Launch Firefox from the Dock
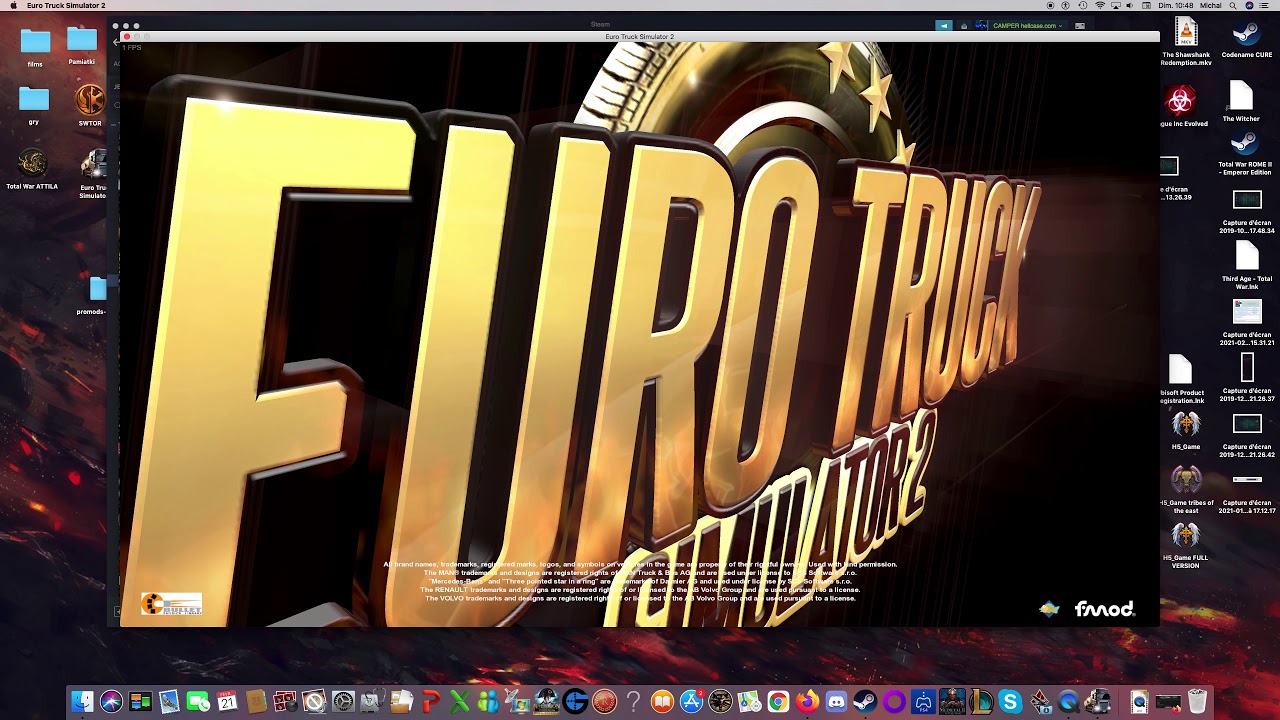The image size is (1280, 720). 807,702
